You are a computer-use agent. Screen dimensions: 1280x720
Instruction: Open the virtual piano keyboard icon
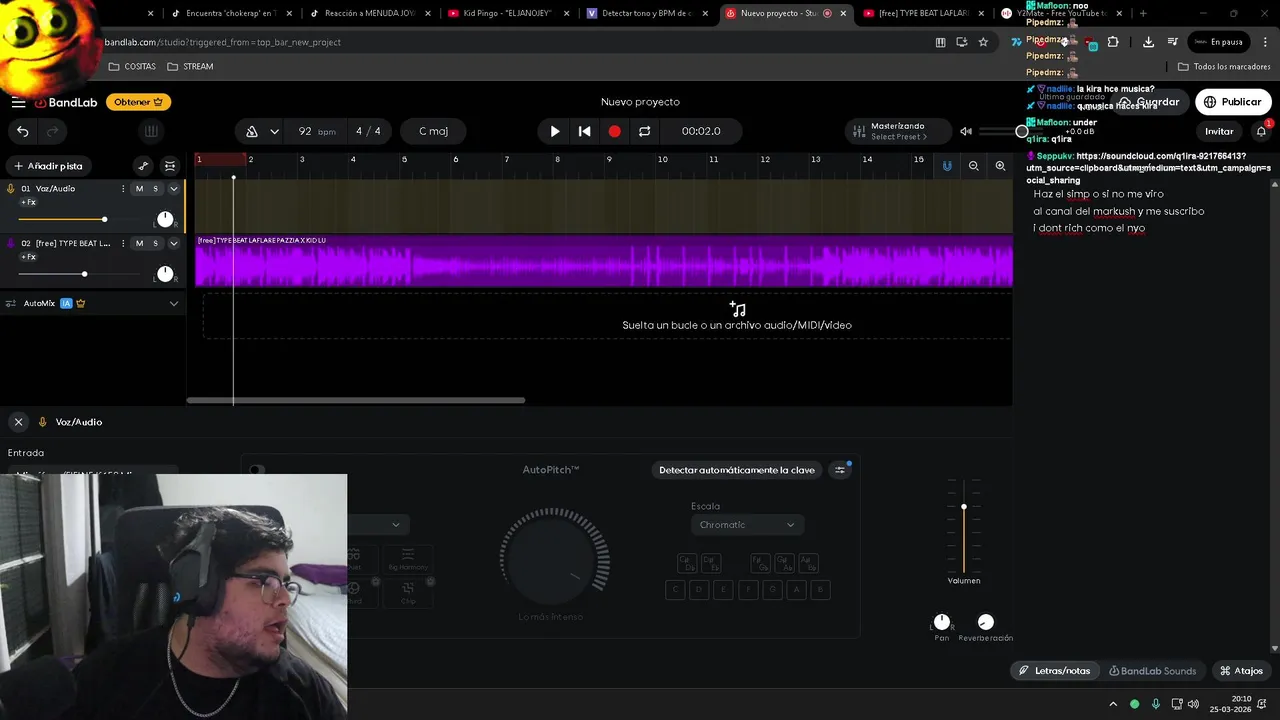[151, 131]
